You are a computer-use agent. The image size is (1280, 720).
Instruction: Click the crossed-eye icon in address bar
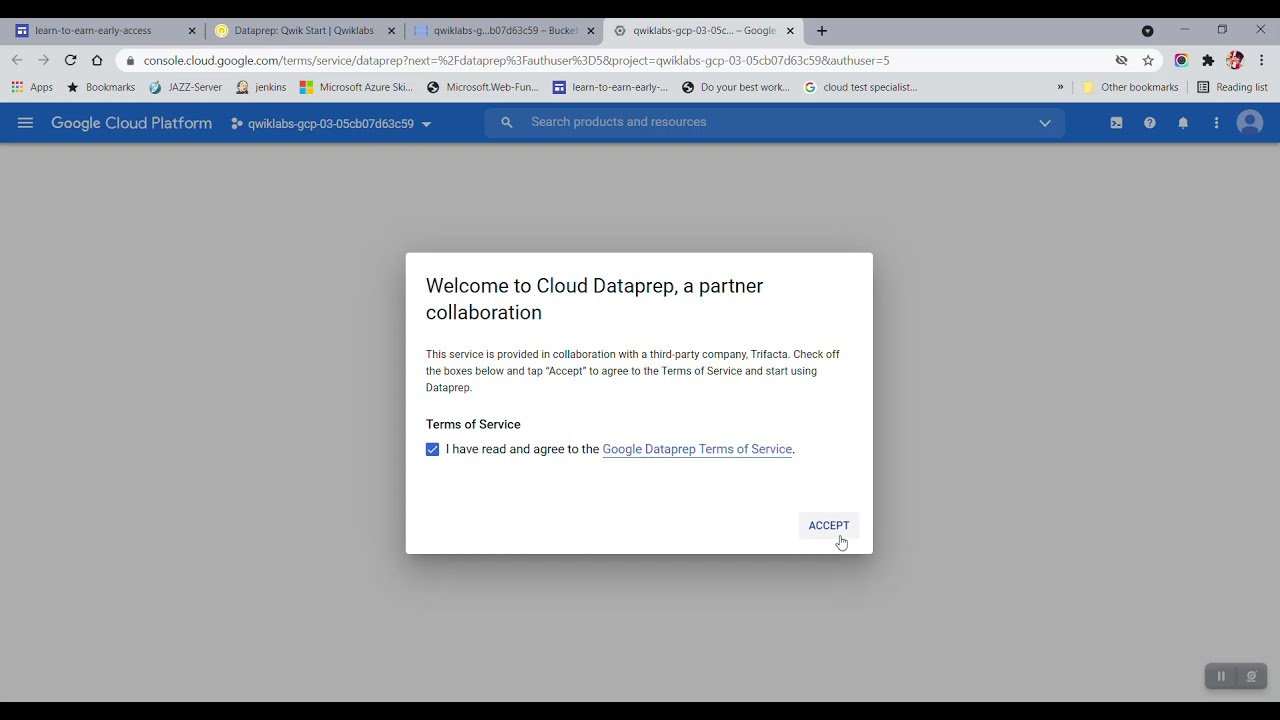(x=1121, y=60)
